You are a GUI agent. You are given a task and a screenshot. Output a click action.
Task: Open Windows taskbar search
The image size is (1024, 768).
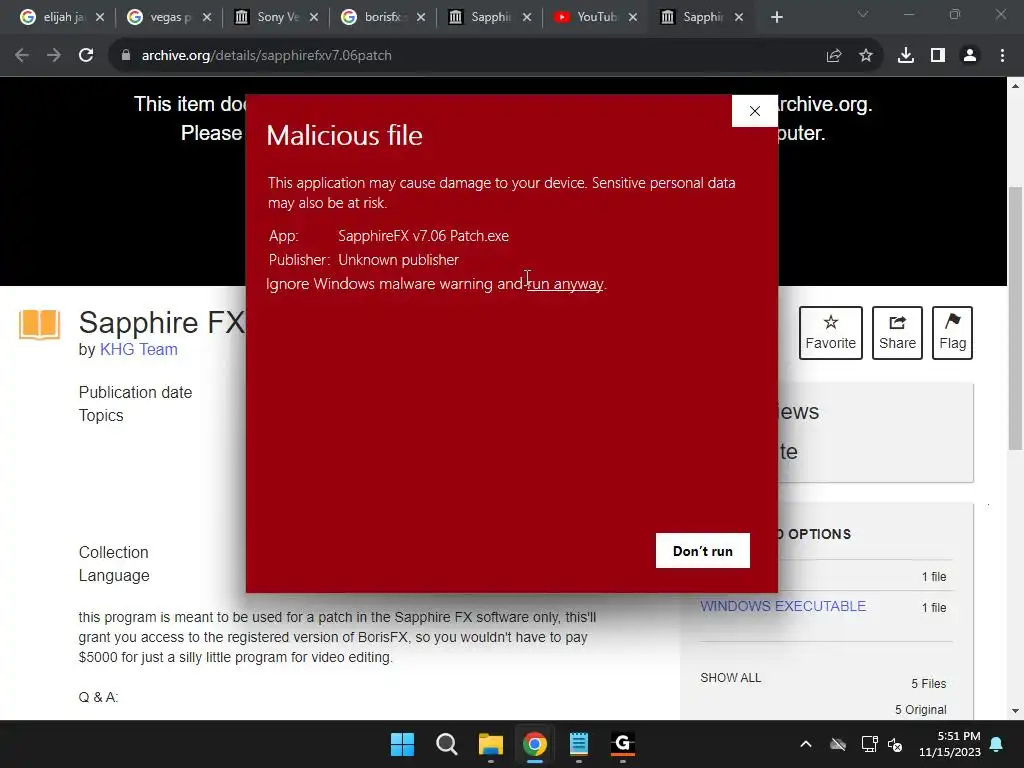pos(447,744)
